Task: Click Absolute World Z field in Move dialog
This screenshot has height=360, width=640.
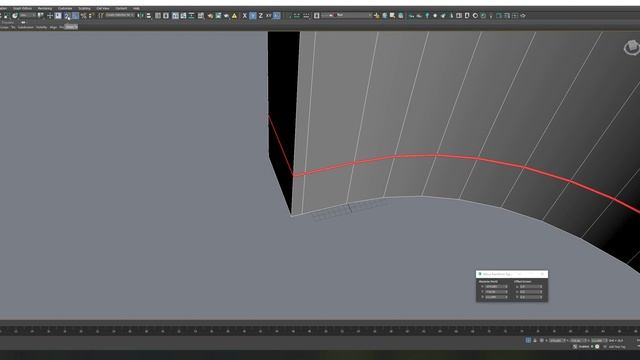Action: pos(495,297)
